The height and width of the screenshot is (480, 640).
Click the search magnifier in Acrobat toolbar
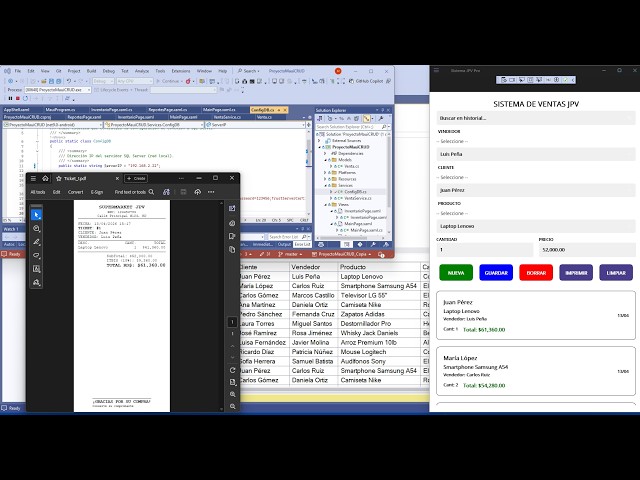click(151, 192)
